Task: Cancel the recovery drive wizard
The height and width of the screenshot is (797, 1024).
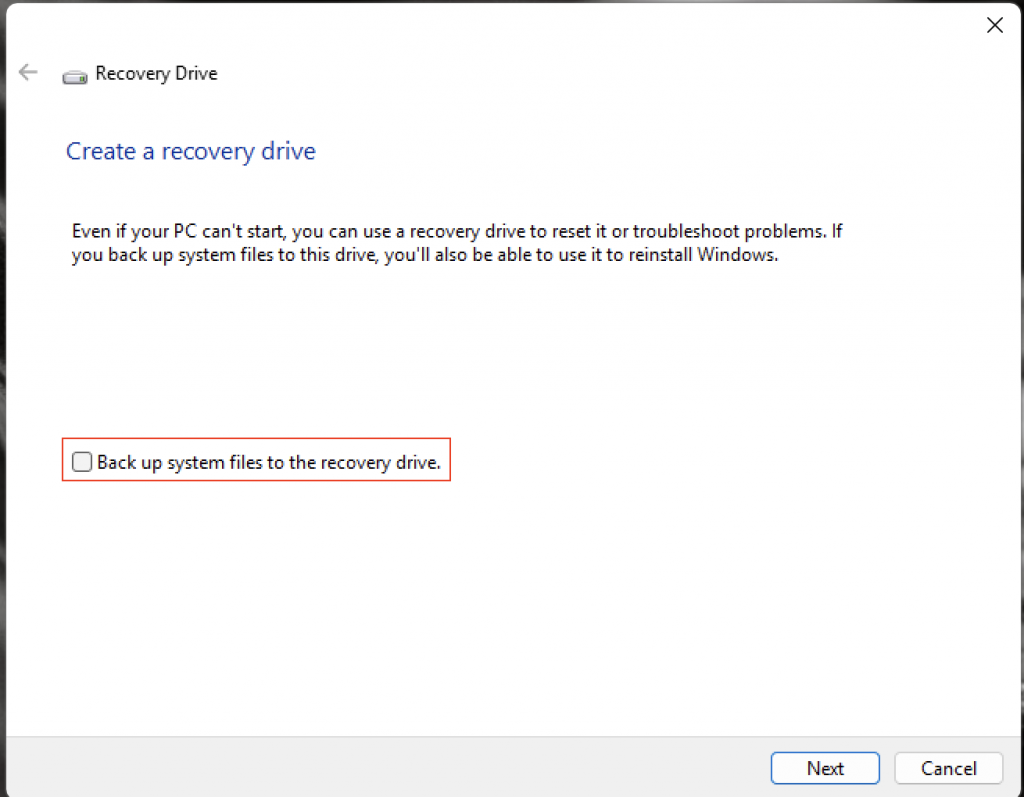Action: coord(948,768)
